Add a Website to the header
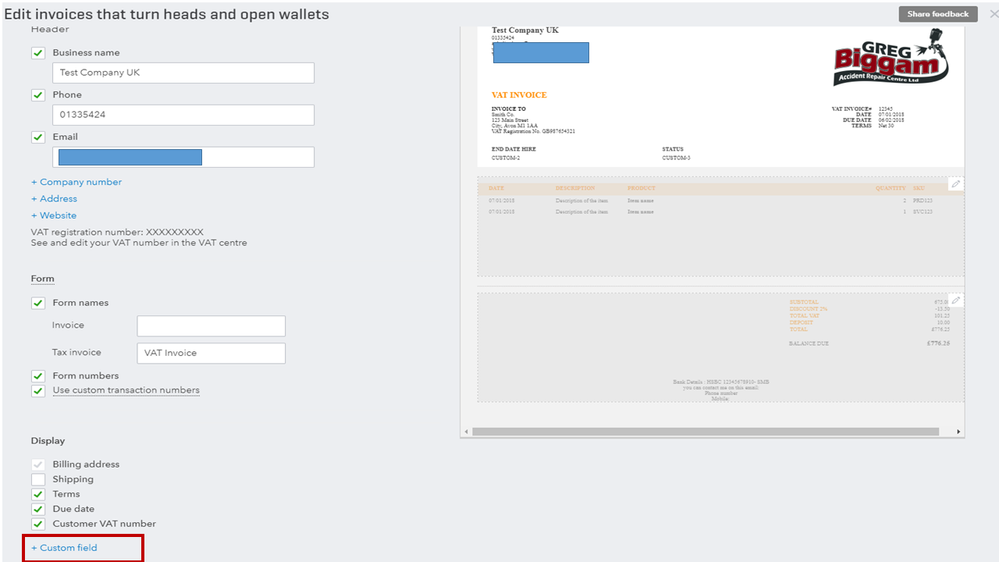The width and height of the screenshot is (999, 562). [54, 215]
